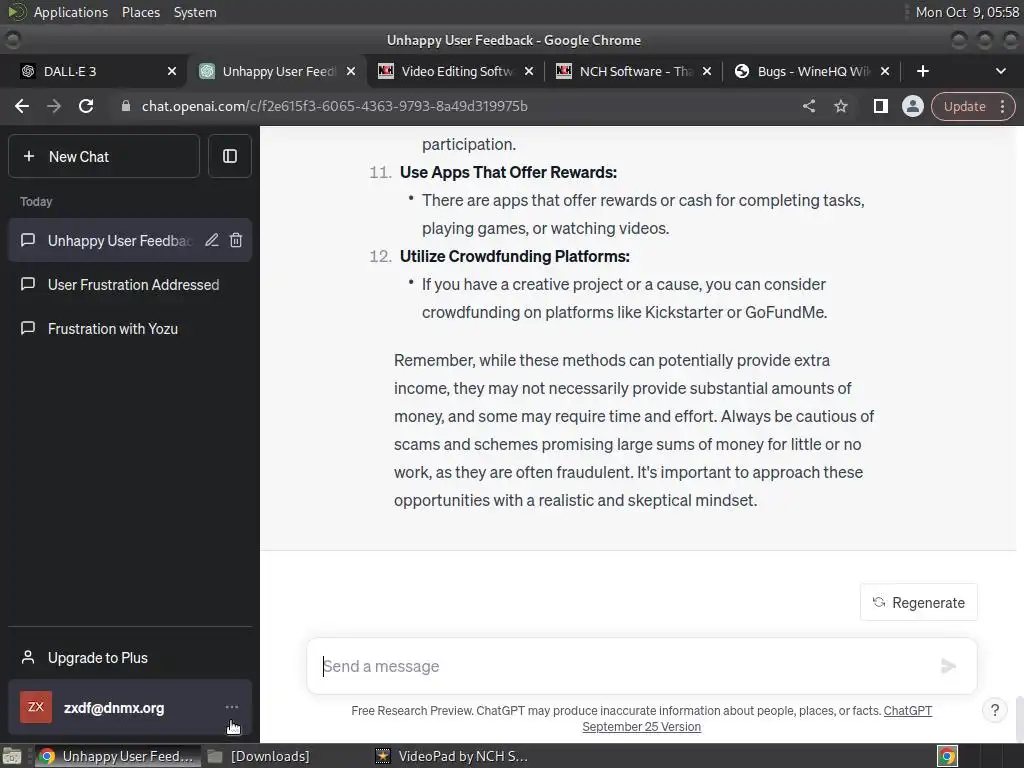Screen dimensions: 1024x768
Task: Close the Bugs - WineHQ Wiki tab
Action: (x=885, y=71)
